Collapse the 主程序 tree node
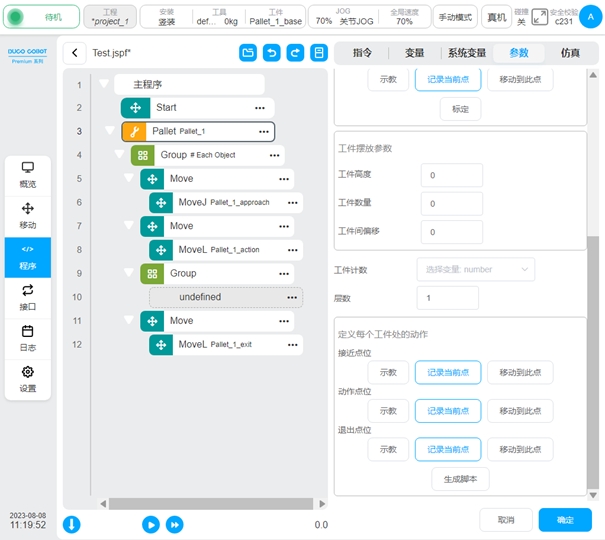 point(103,84)
